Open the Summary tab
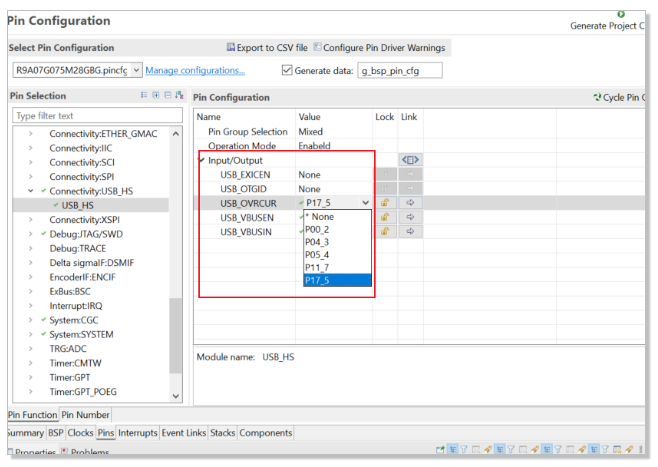Viewport: 658px width, 467px height. pyautogui.click(x=26, y=433)
